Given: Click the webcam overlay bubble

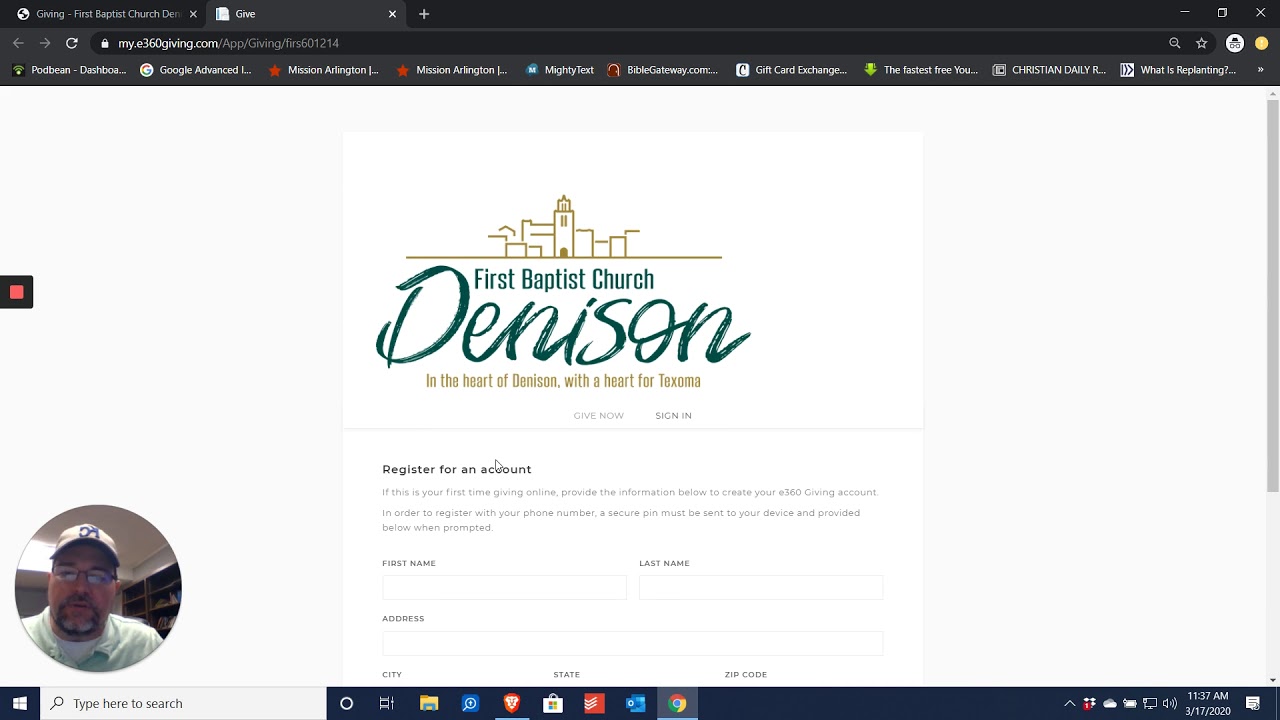Looking at the screenshot, I should pos(98,588).
